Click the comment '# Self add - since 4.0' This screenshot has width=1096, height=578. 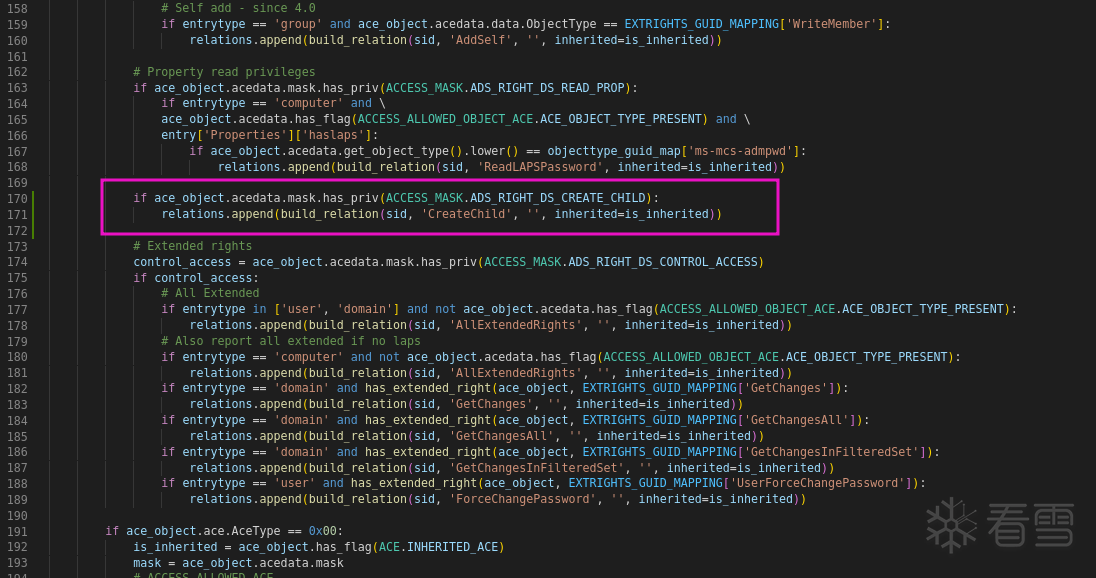(238, 8)
